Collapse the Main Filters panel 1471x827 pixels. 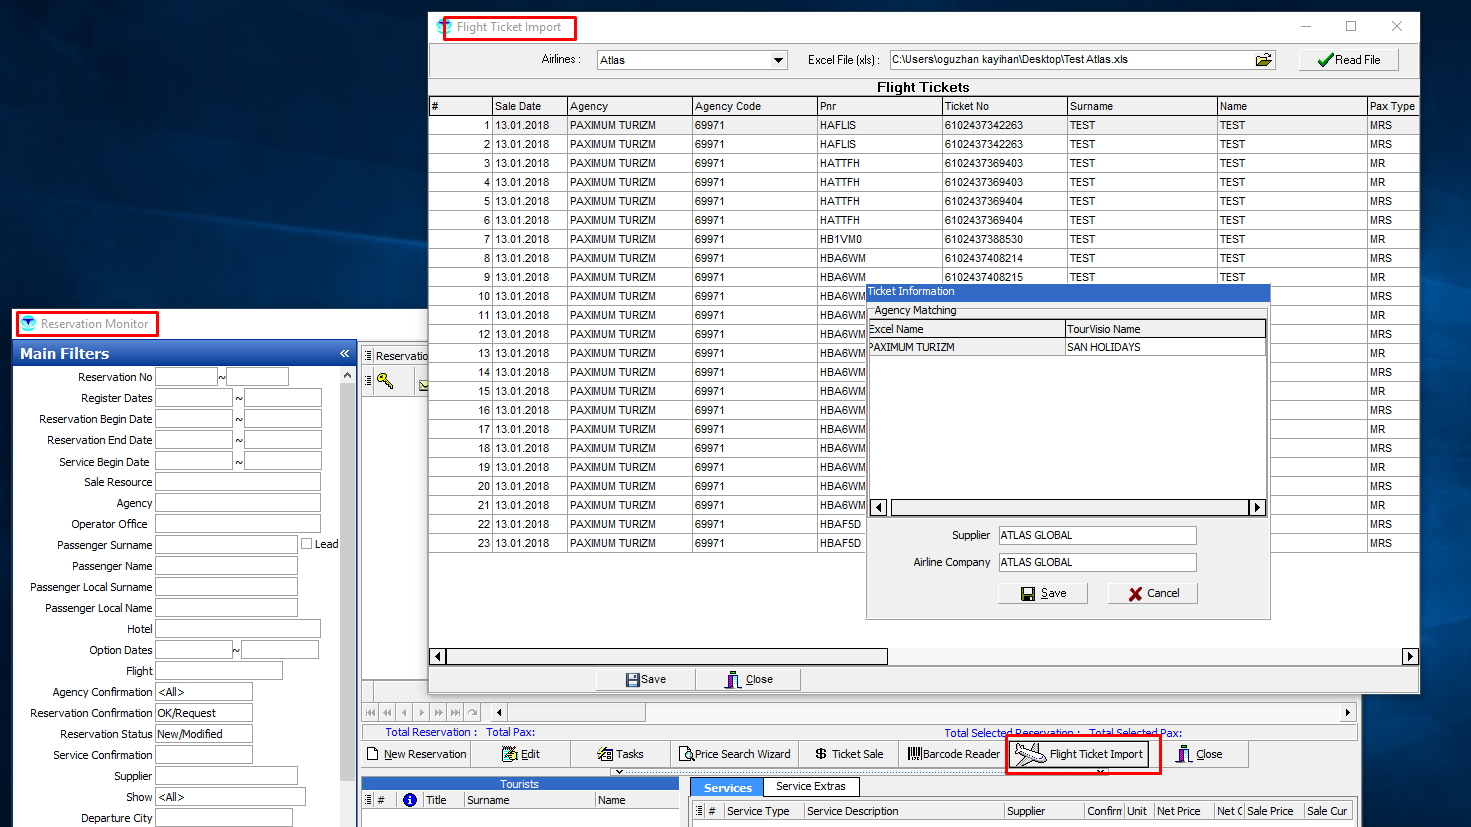(344, 353)
